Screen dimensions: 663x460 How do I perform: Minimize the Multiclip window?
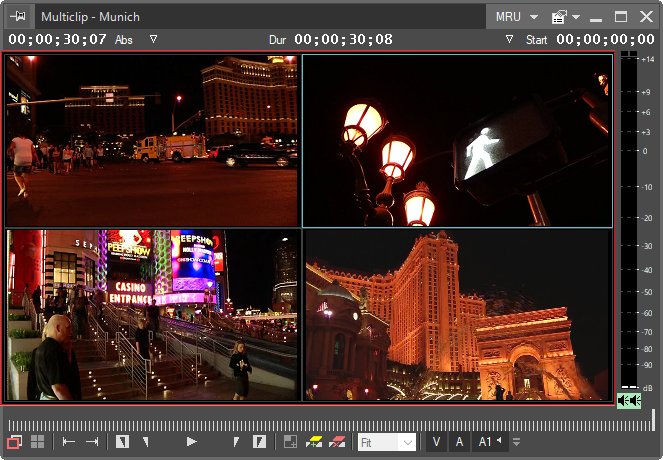(596, 18)
